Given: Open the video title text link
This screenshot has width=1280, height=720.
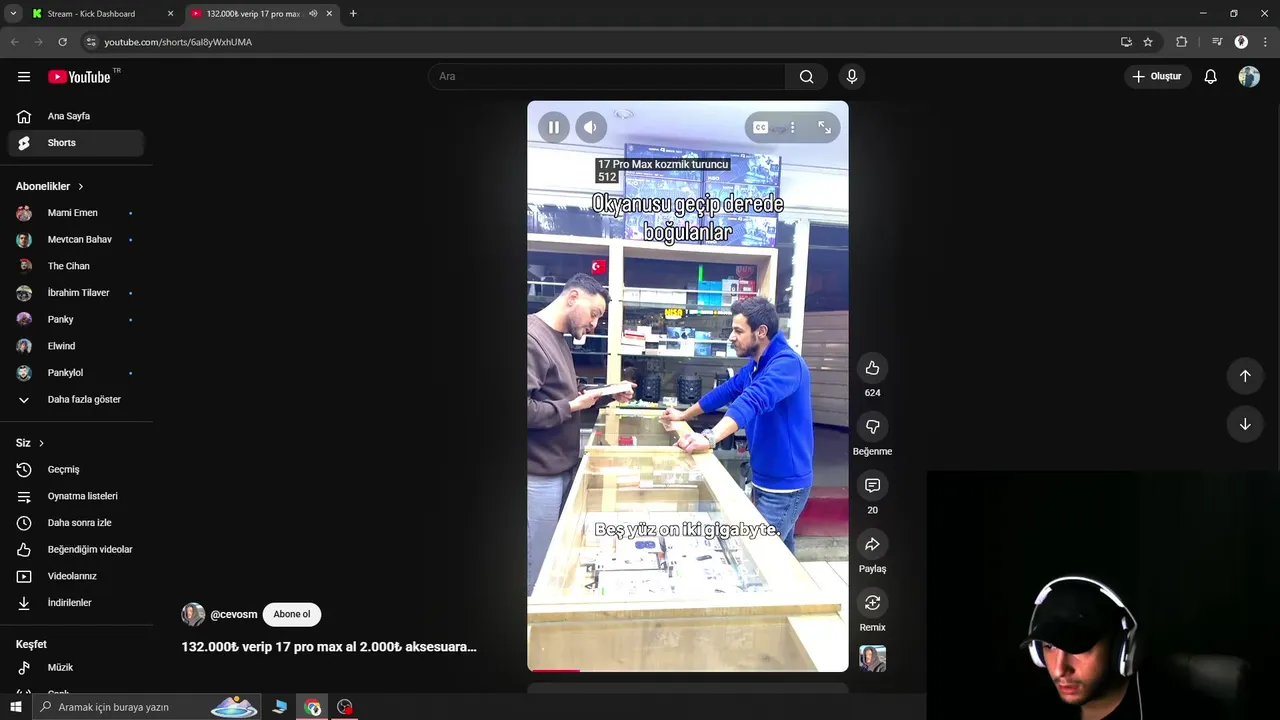Looking at the screenshot, I should click(329, 647).
